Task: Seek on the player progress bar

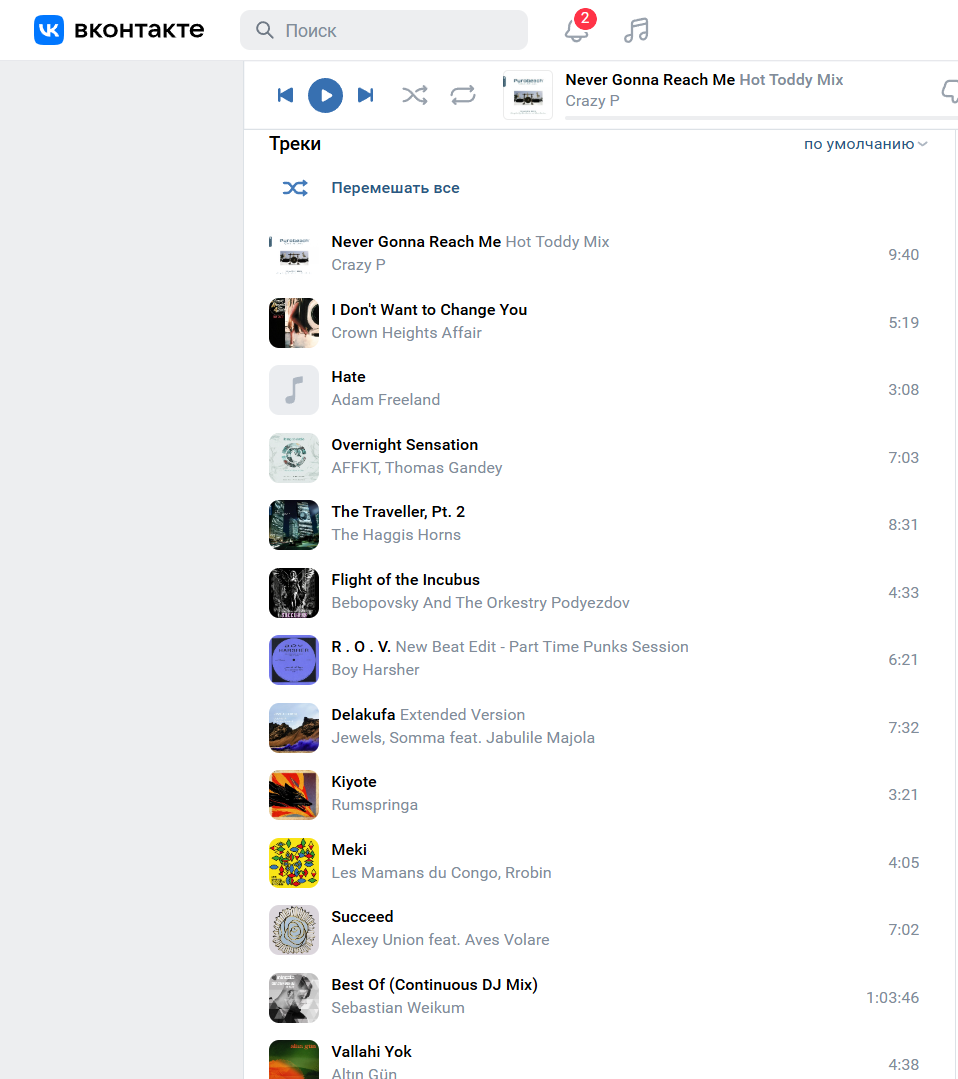Action: [761, 118]
